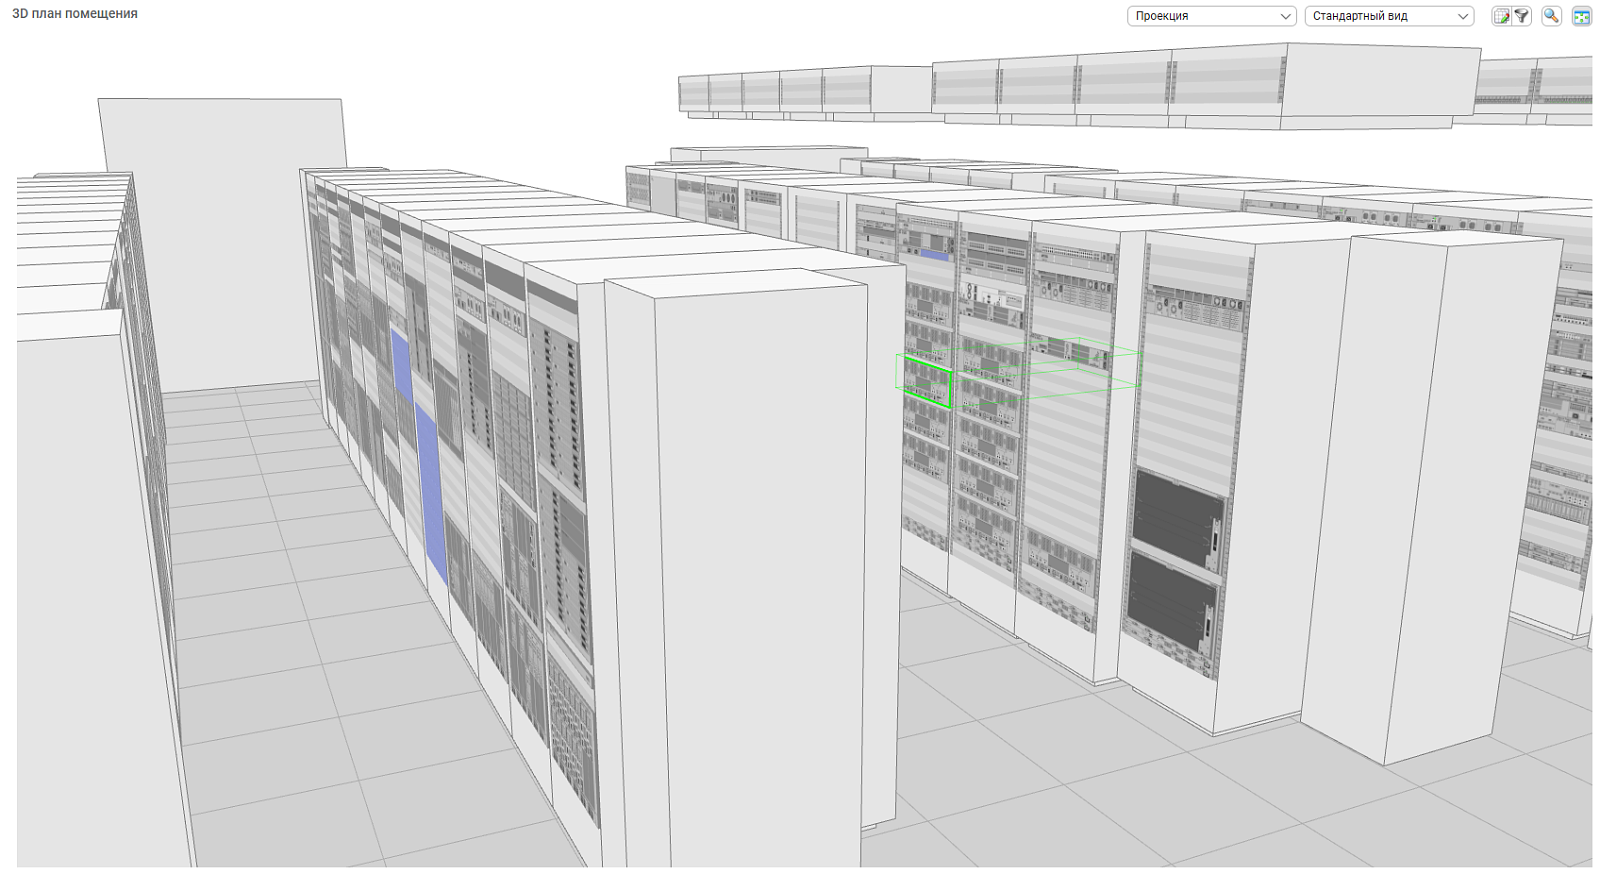Select the lower blue panel in rack
Image resolution: width=1600 pixels, height=874 pixels.
[431, 494]
